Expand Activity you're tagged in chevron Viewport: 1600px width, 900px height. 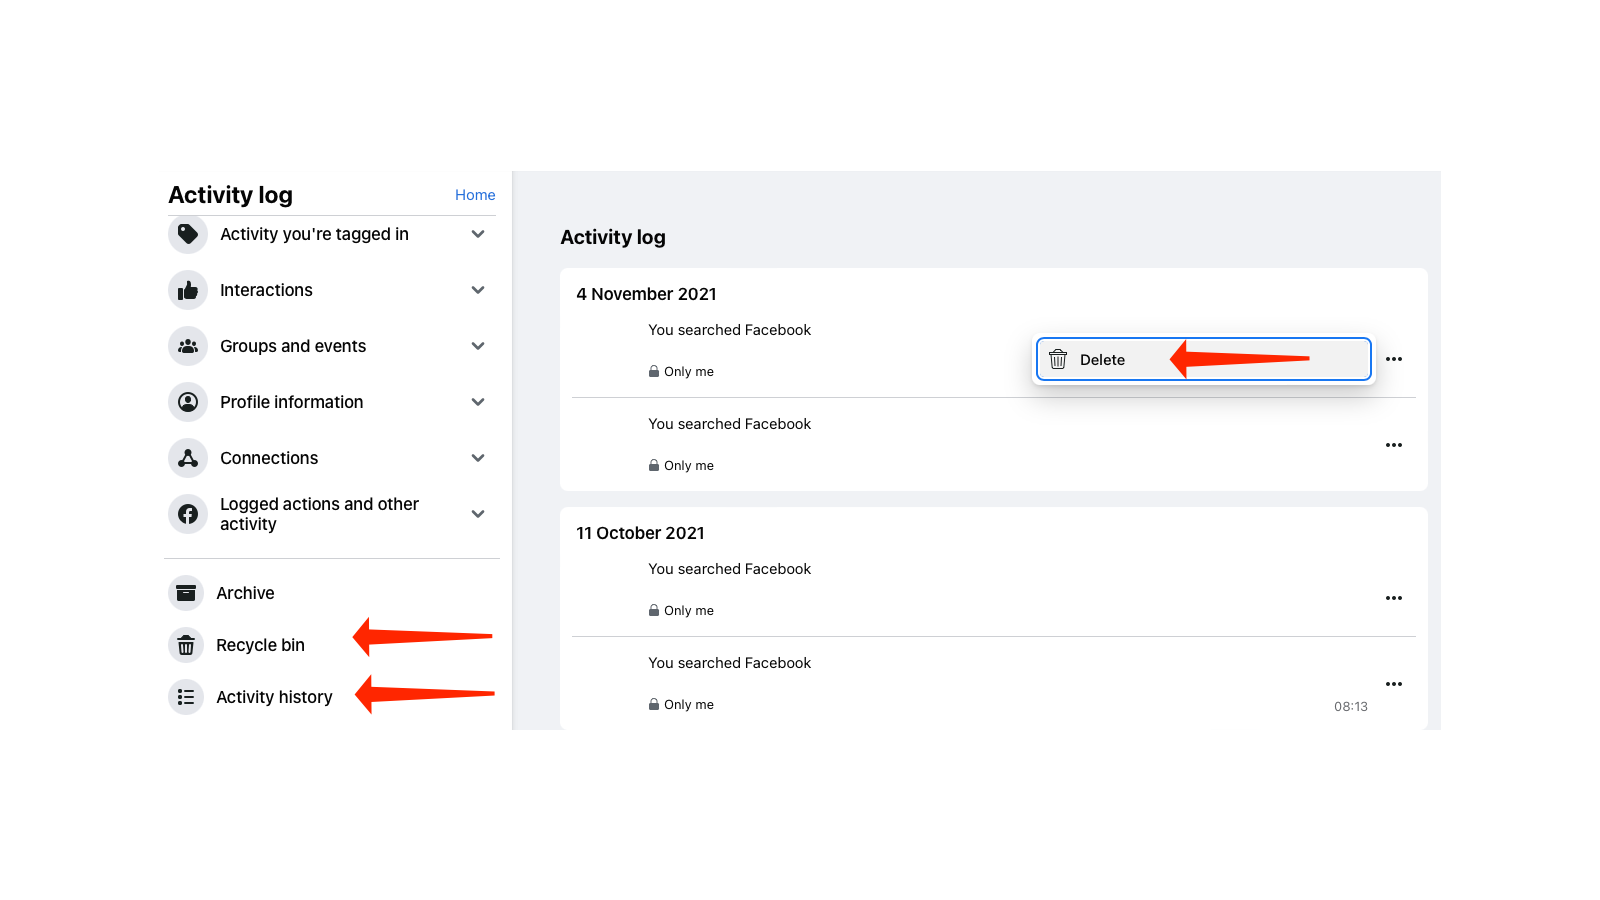[x=478, y=234]
